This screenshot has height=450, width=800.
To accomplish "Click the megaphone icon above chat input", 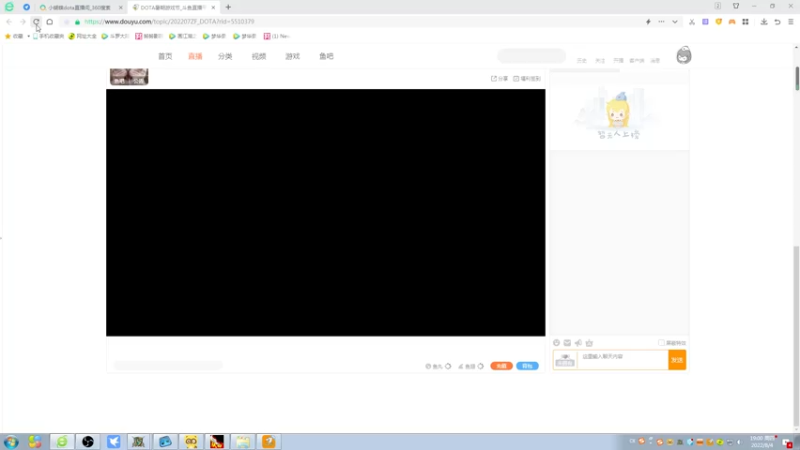I will [578, 343].
